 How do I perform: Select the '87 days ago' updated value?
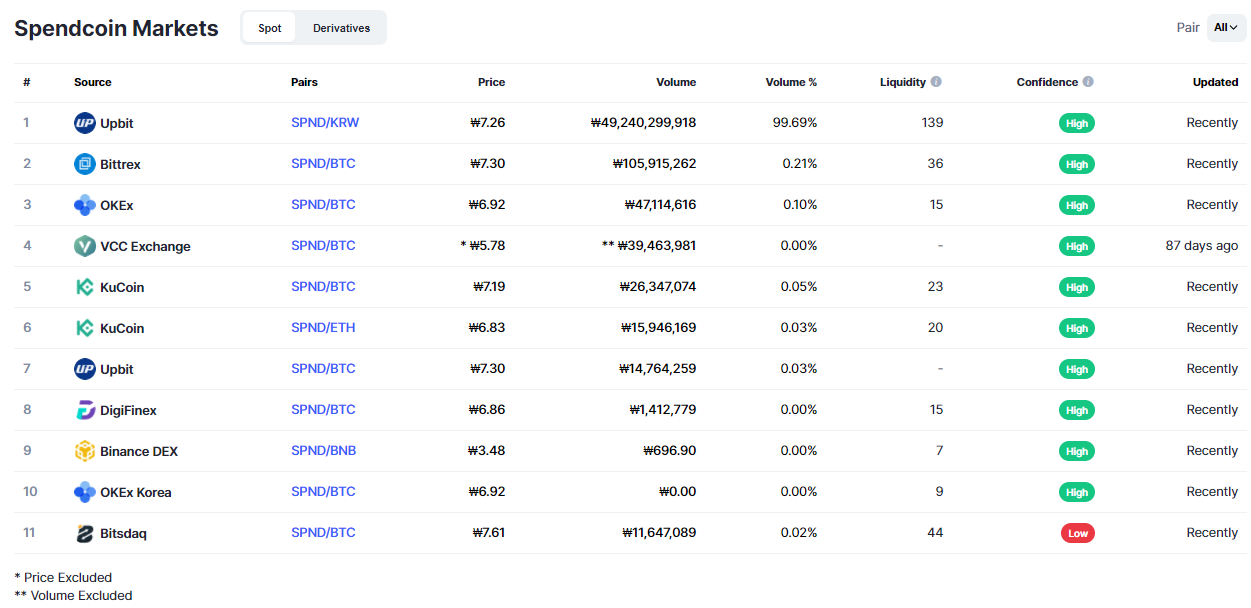[x=1202, y=246]
